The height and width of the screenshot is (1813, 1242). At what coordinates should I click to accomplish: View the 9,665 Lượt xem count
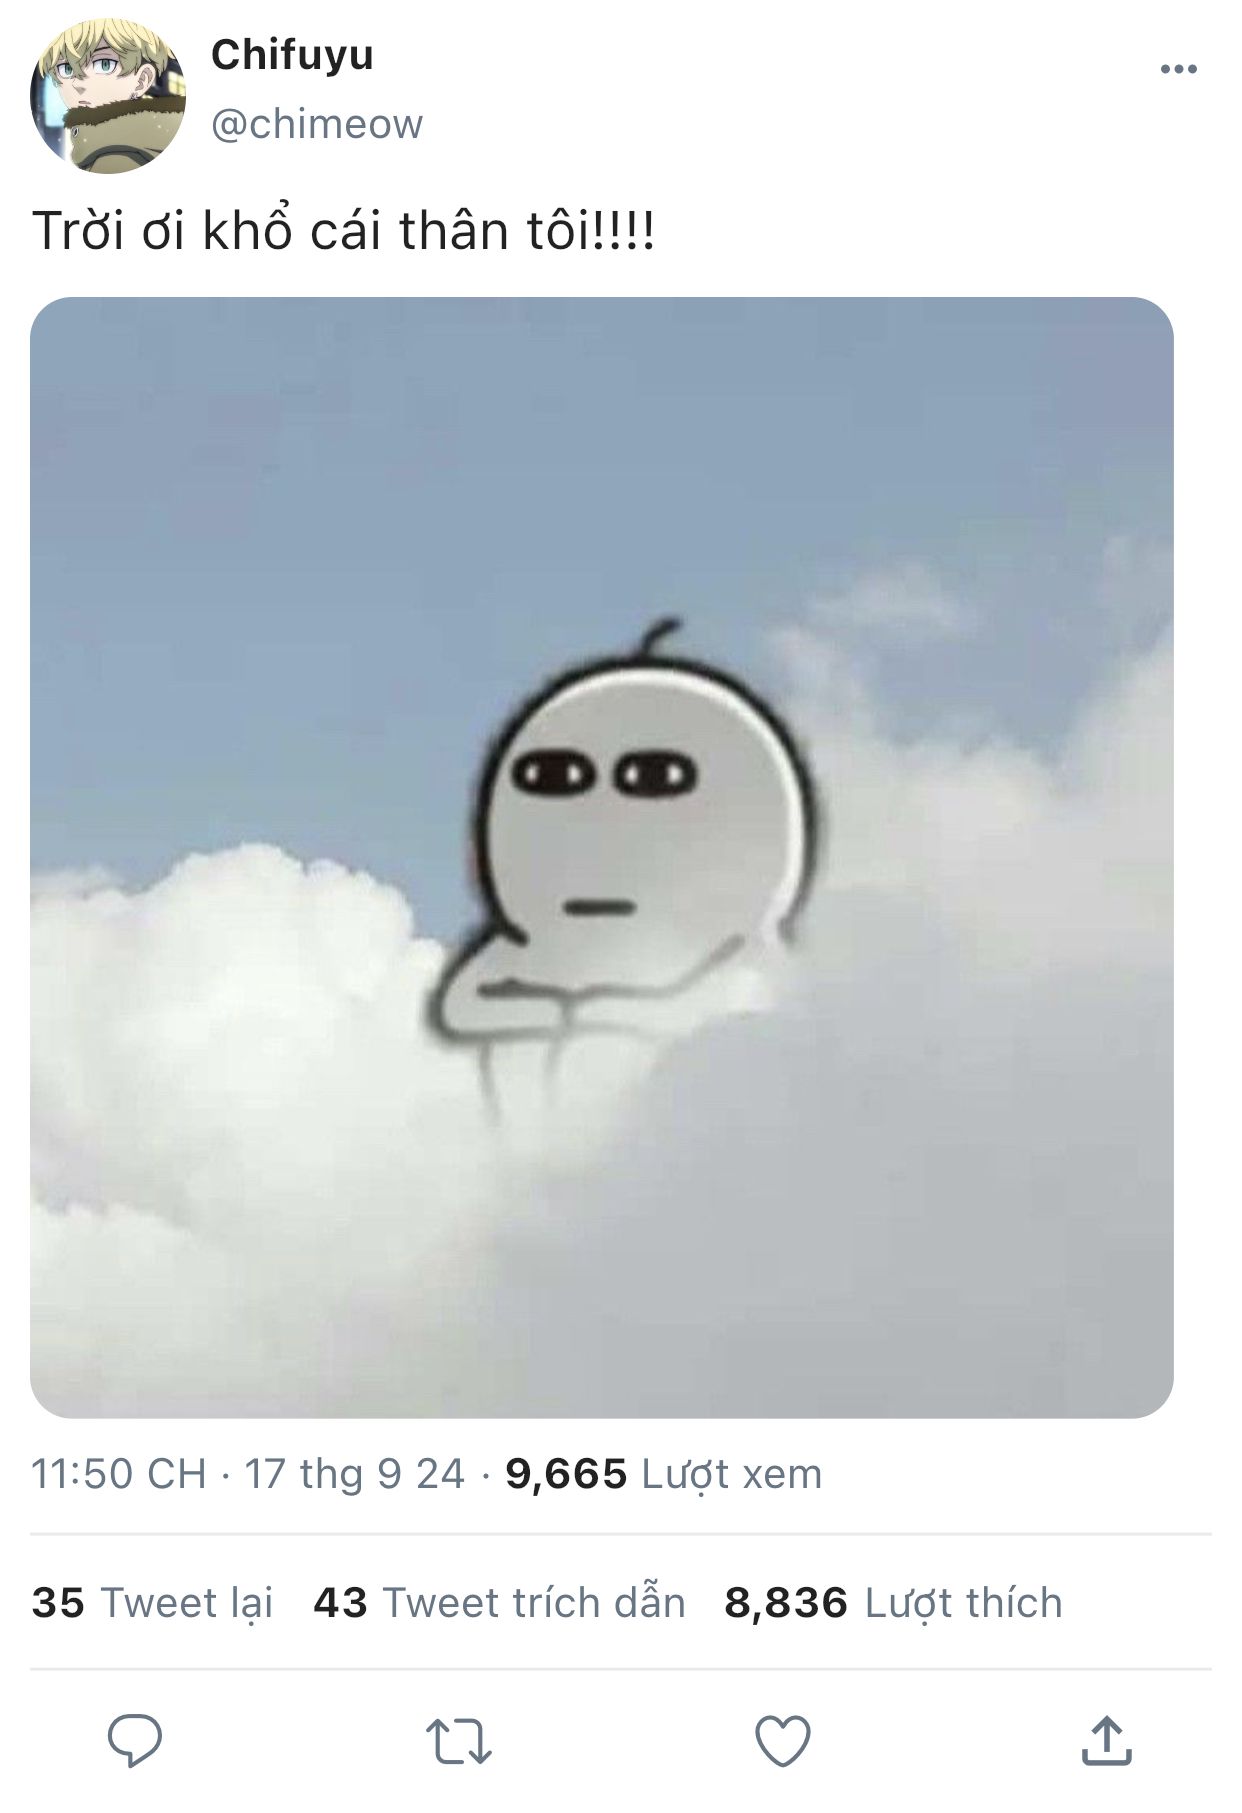pos(664,1474)
